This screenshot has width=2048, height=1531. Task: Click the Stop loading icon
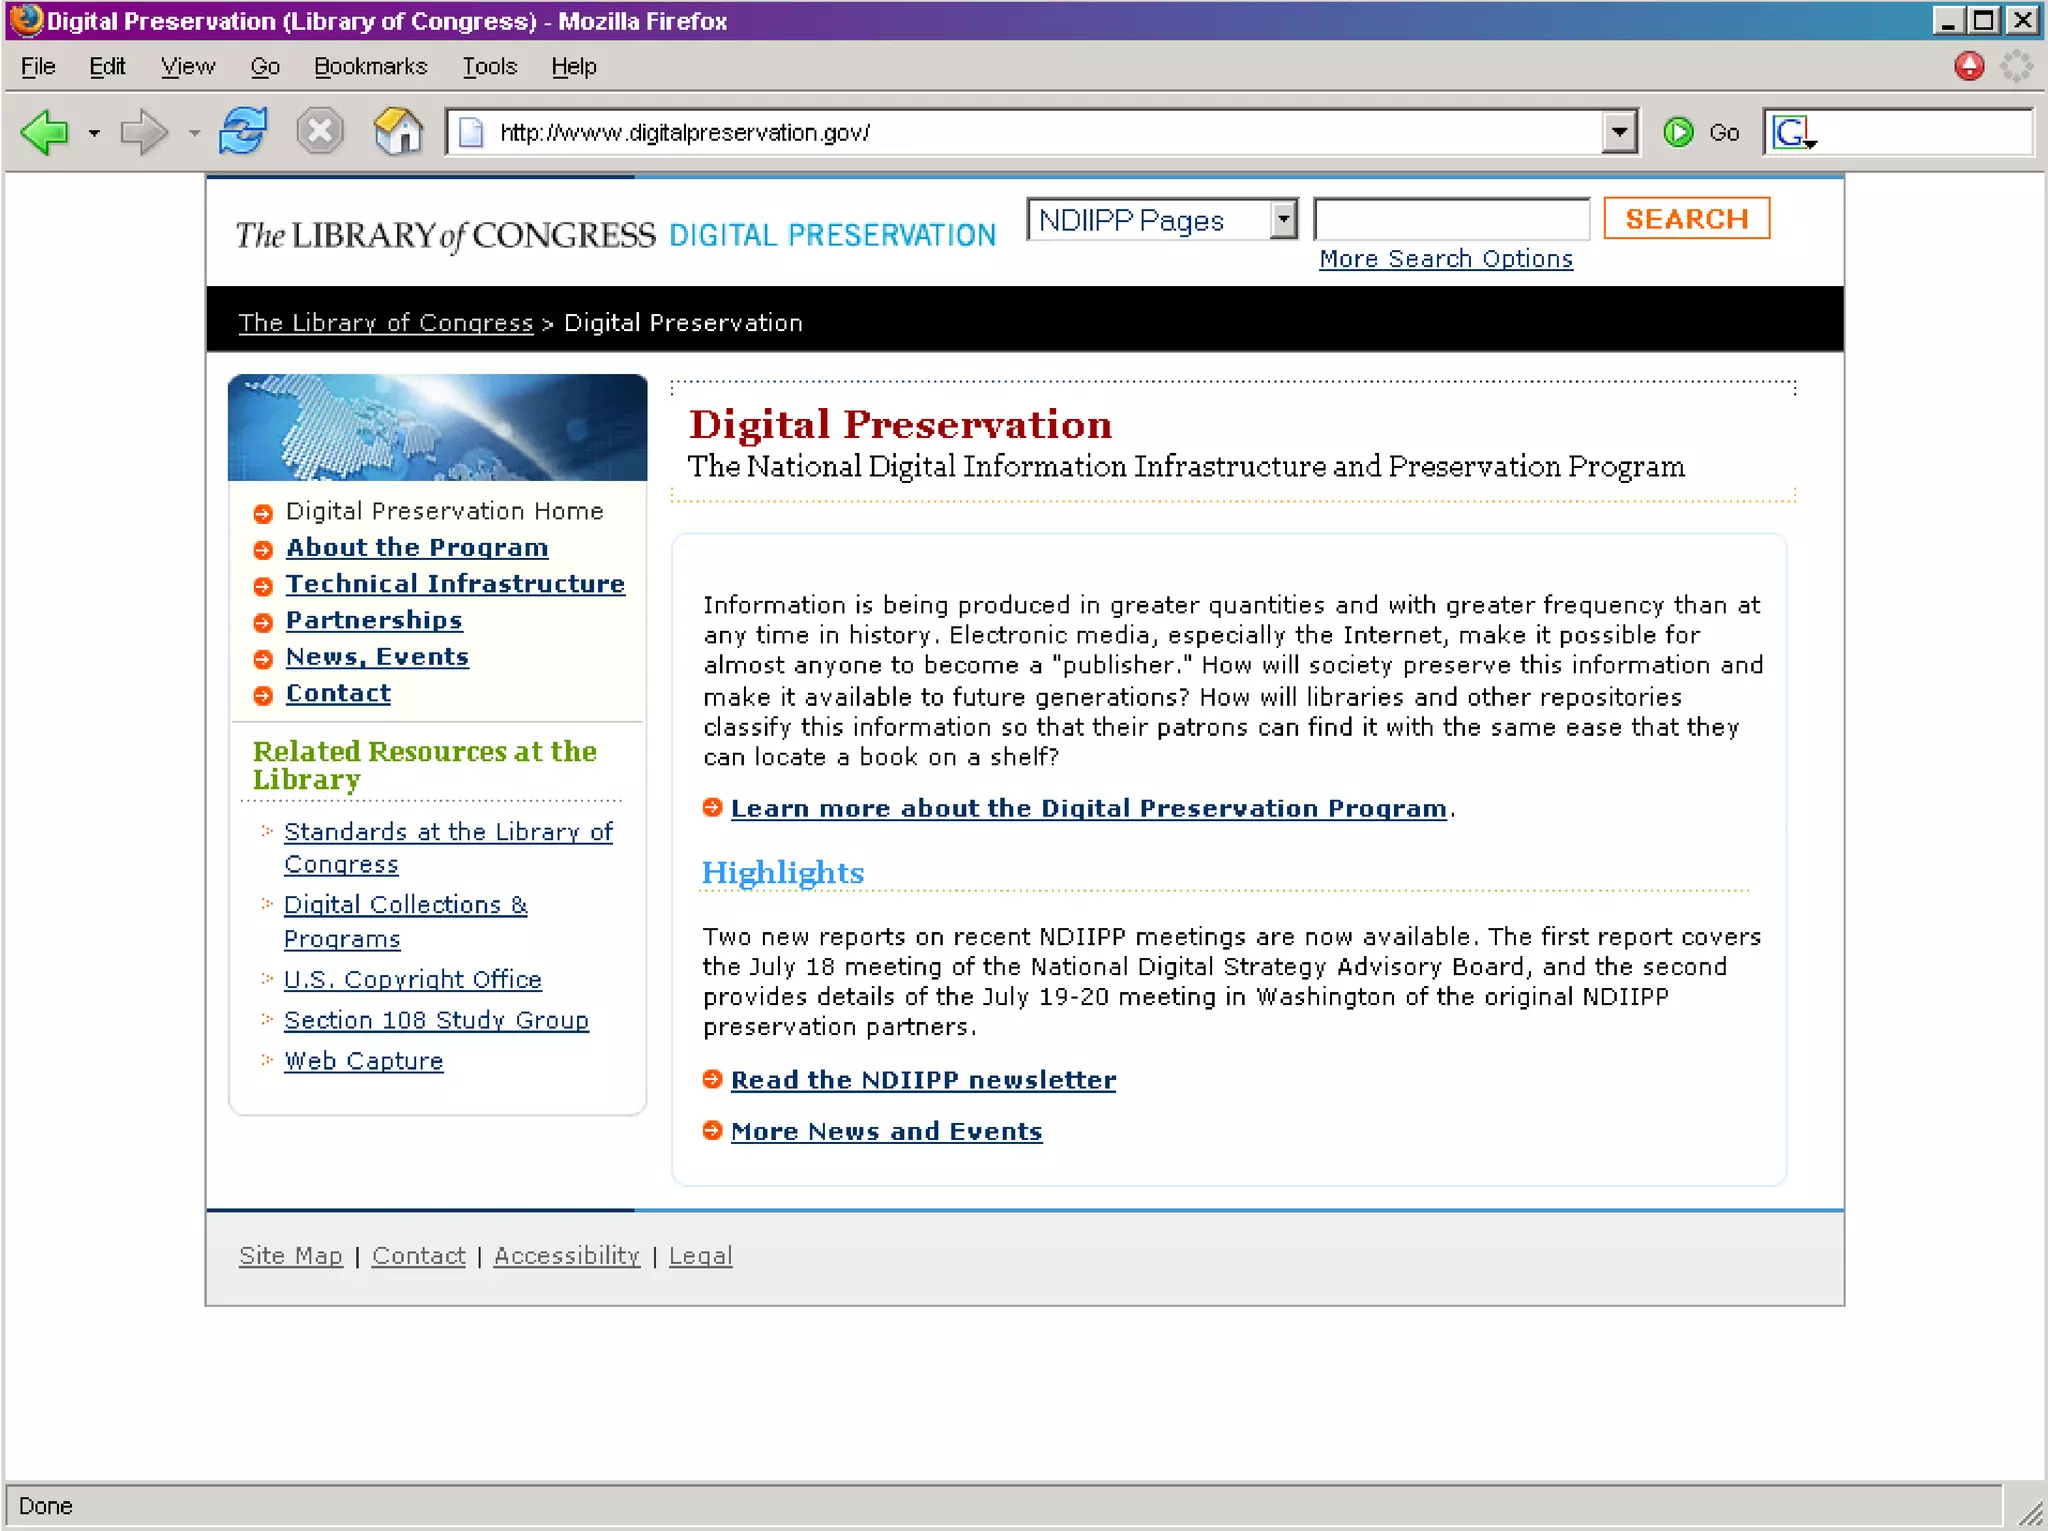click(x=320, y=132)
